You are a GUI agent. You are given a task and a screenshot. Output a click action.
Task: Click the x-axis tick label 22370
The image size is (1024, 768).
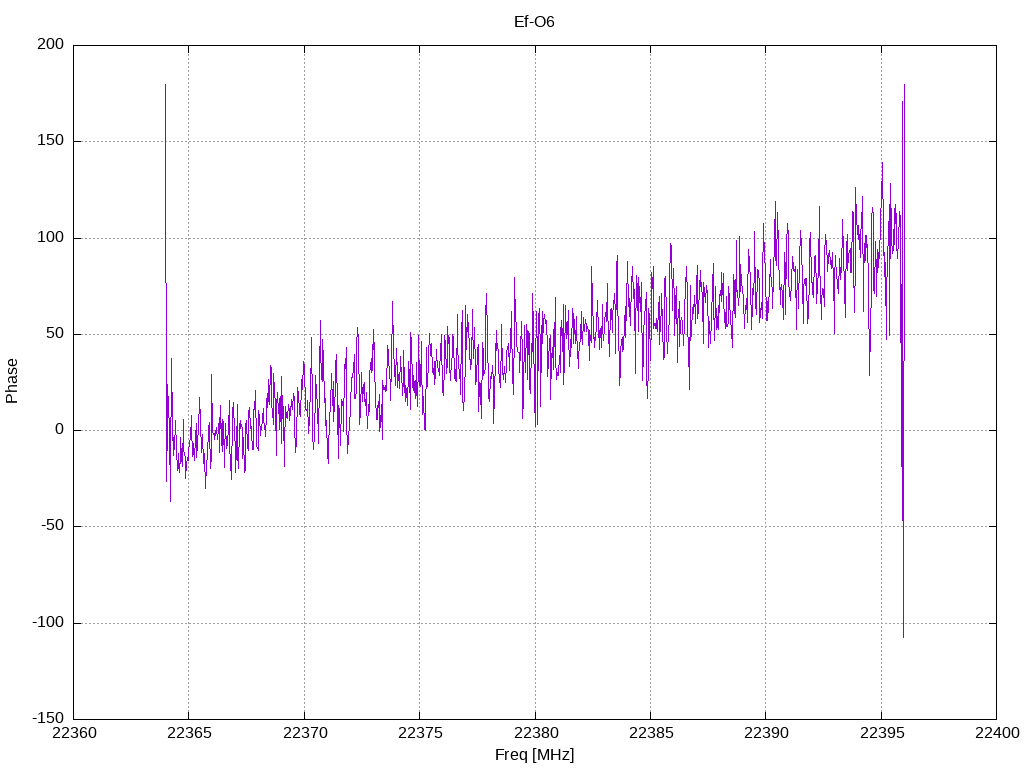(305, 733)
